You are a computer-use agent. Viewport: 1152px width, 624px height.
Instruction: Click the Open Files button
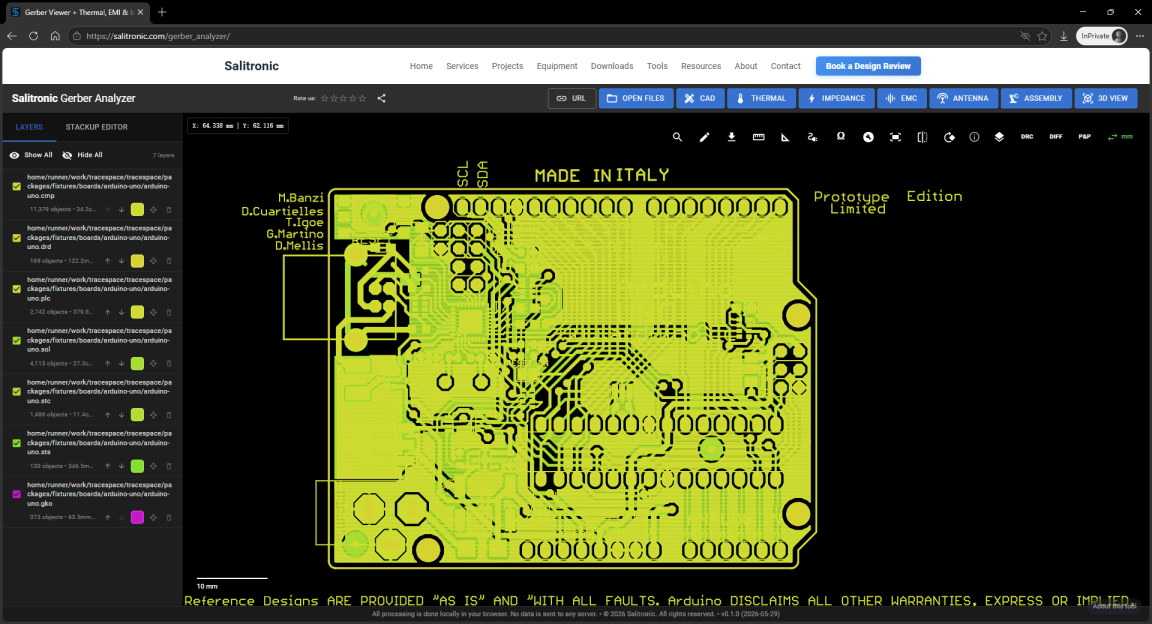click(x=636, y=98)
